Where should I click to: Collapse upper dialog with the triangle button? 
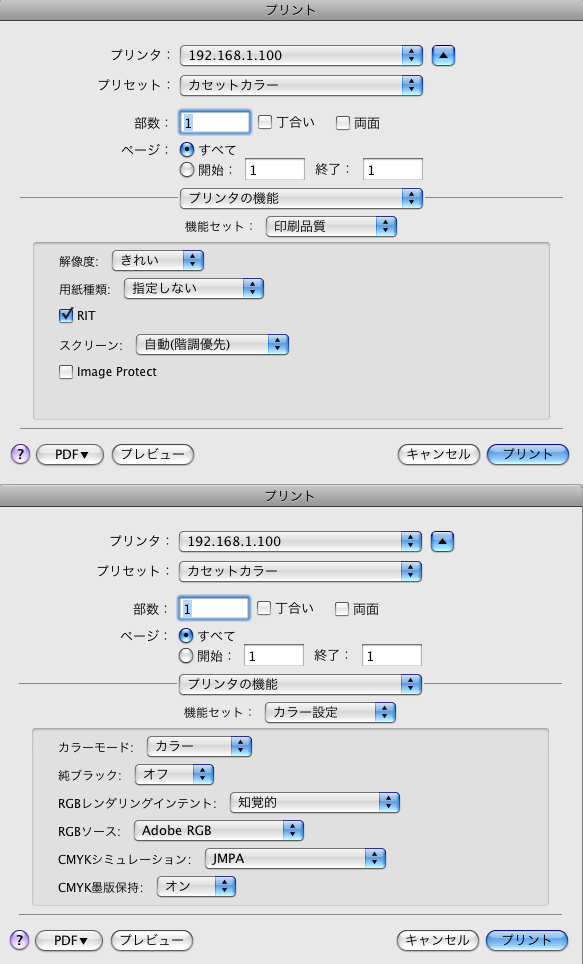click(x=443, y=55)
